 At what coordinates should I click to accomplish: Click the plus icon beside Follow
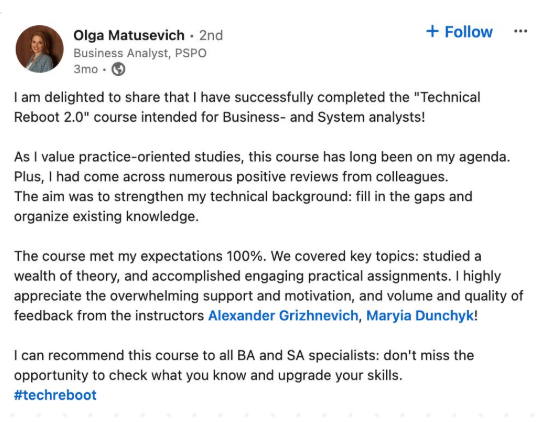(432, 31)
